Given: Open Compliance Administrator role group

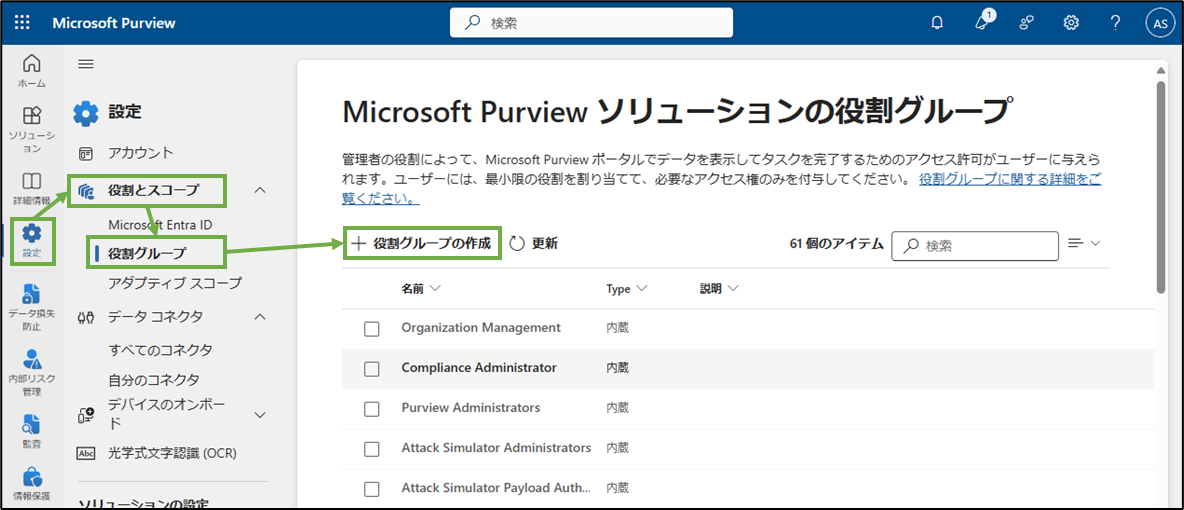Looking at the screenshot, I should click(x=479, y=368).
